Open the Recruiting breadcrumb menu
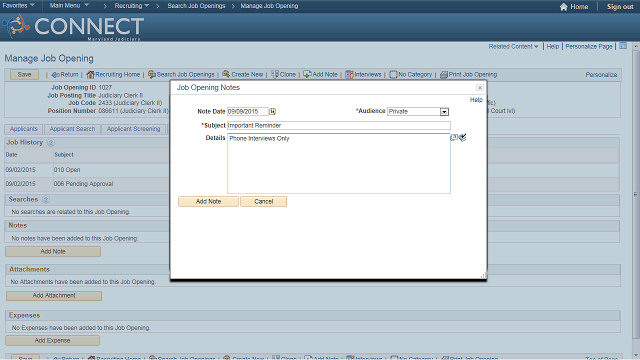The height and width of the screenshot is (360, 640). point(131,6)
